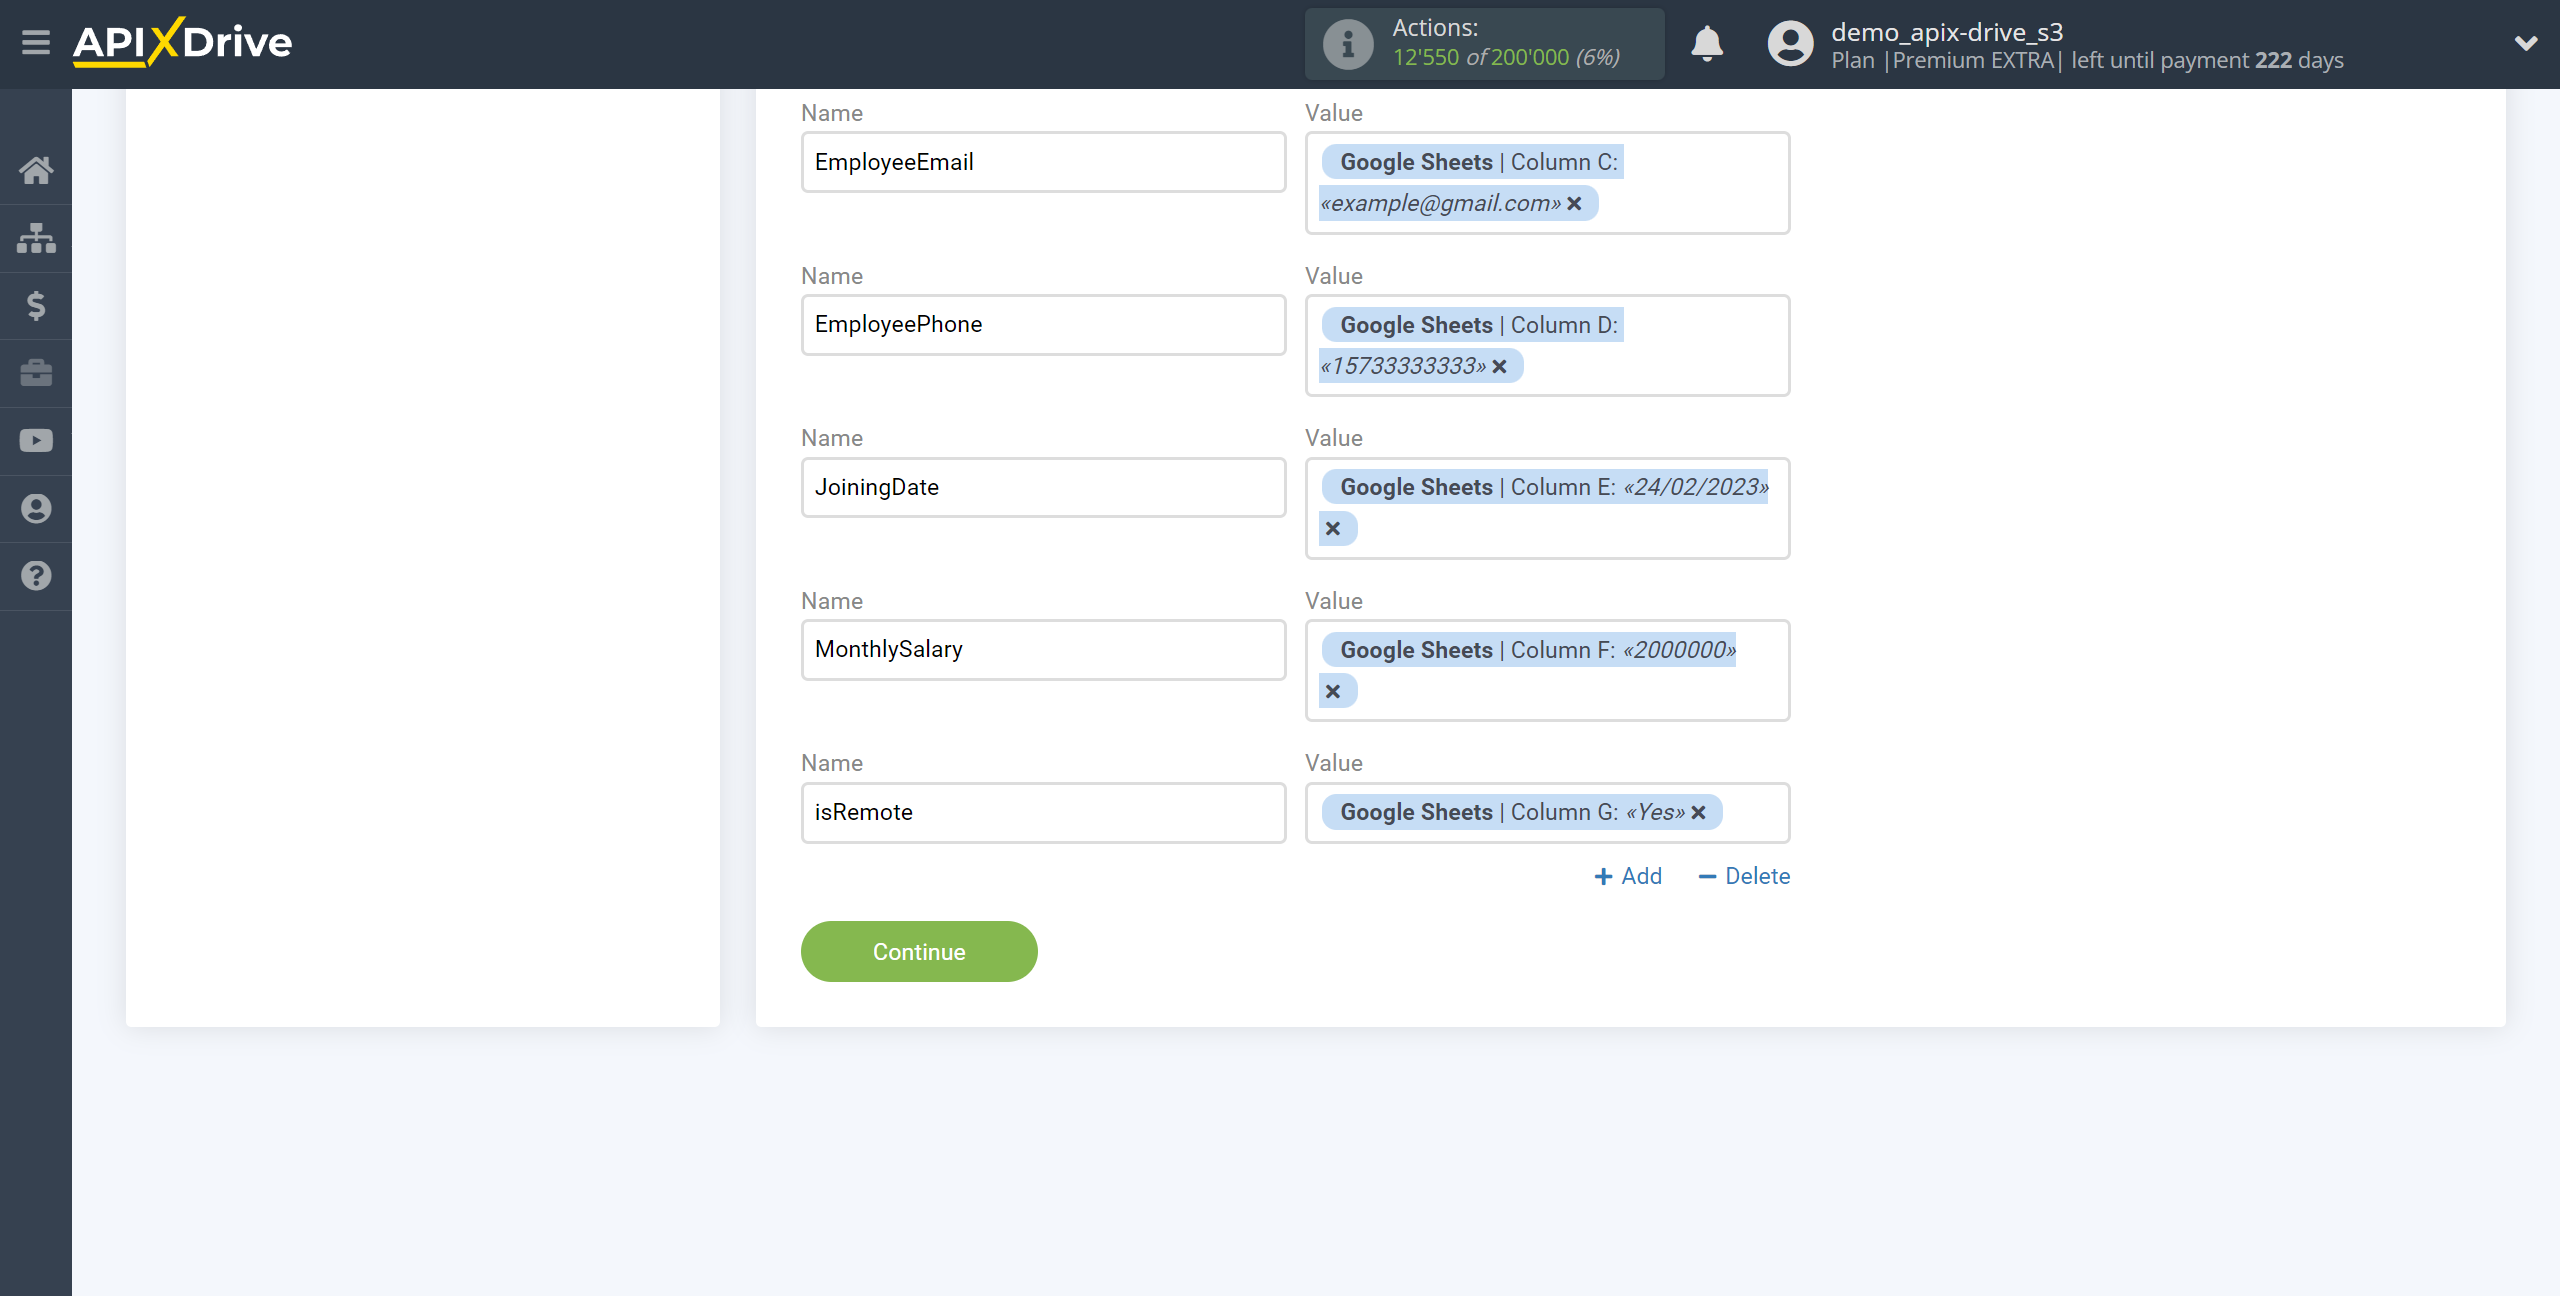Open the YouTube video sidebar icon
2560x1296 pixels.
pos(36,441)
